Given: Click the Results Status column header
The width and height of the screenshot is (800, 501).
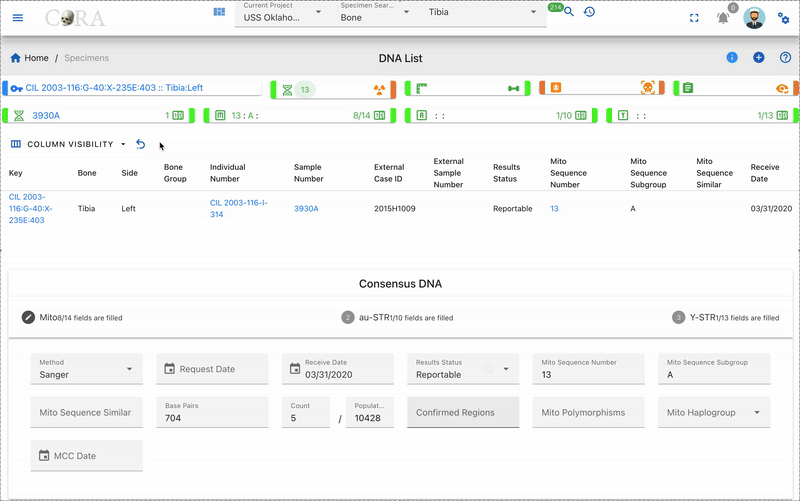Looking at the screenshot, I should pyautogui.click(x=507, y=173).
